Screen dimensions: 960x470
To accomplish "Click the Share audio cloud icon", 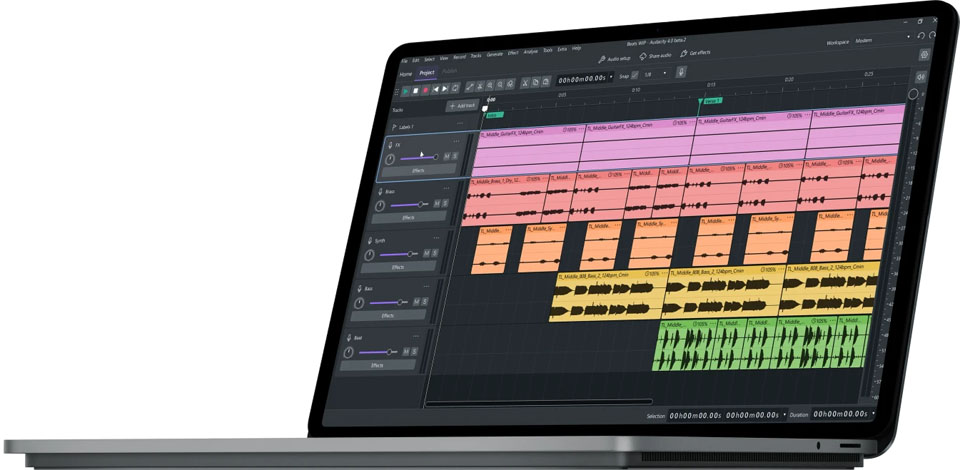I will coord(643,56).
